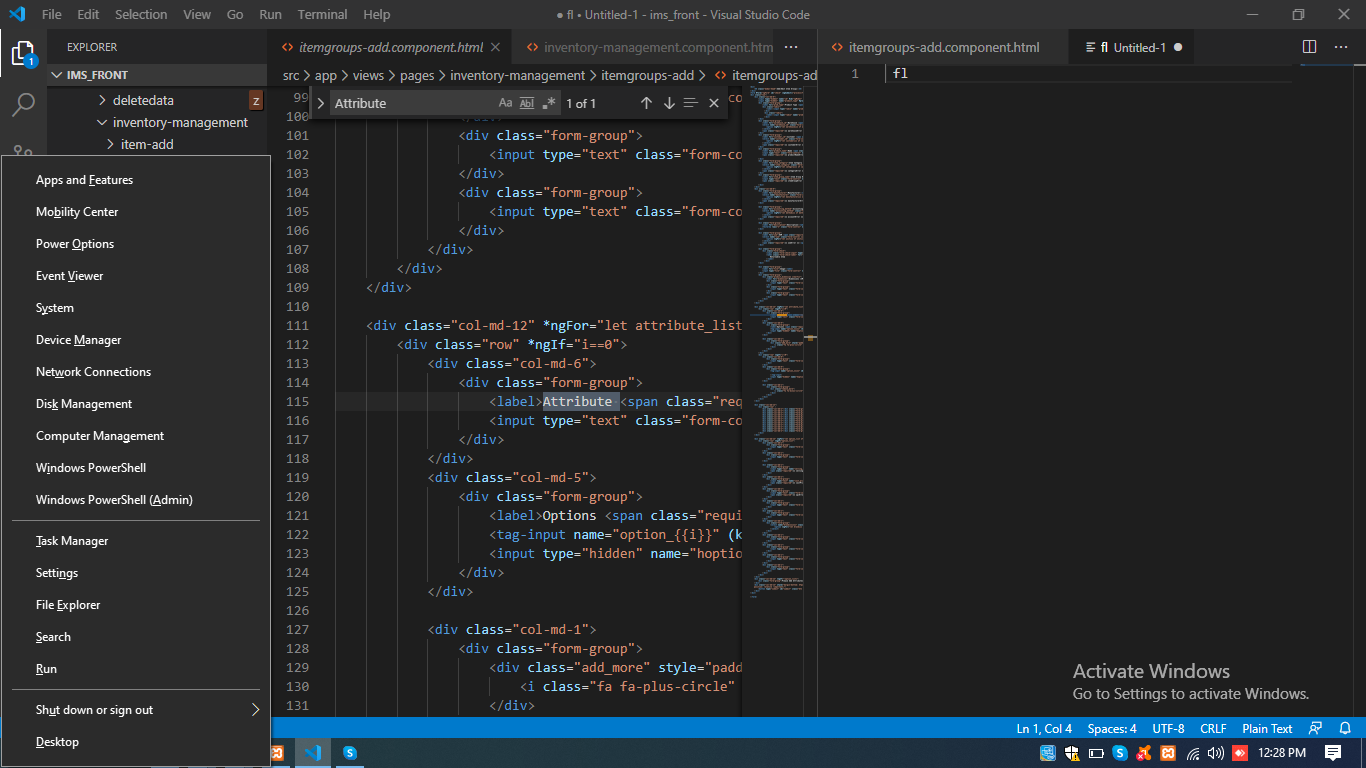Go to next match arrow

pyautogui.click(x=669, y=103)
